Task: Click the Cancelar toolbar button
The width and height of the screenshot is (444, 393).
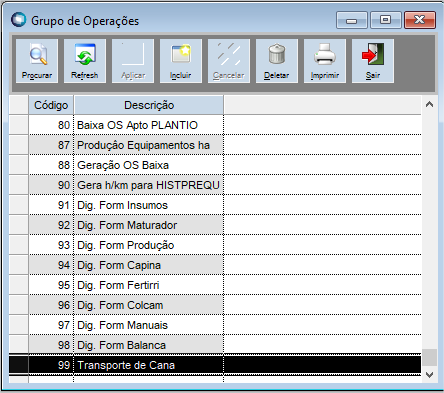Action: coord(229,61)
